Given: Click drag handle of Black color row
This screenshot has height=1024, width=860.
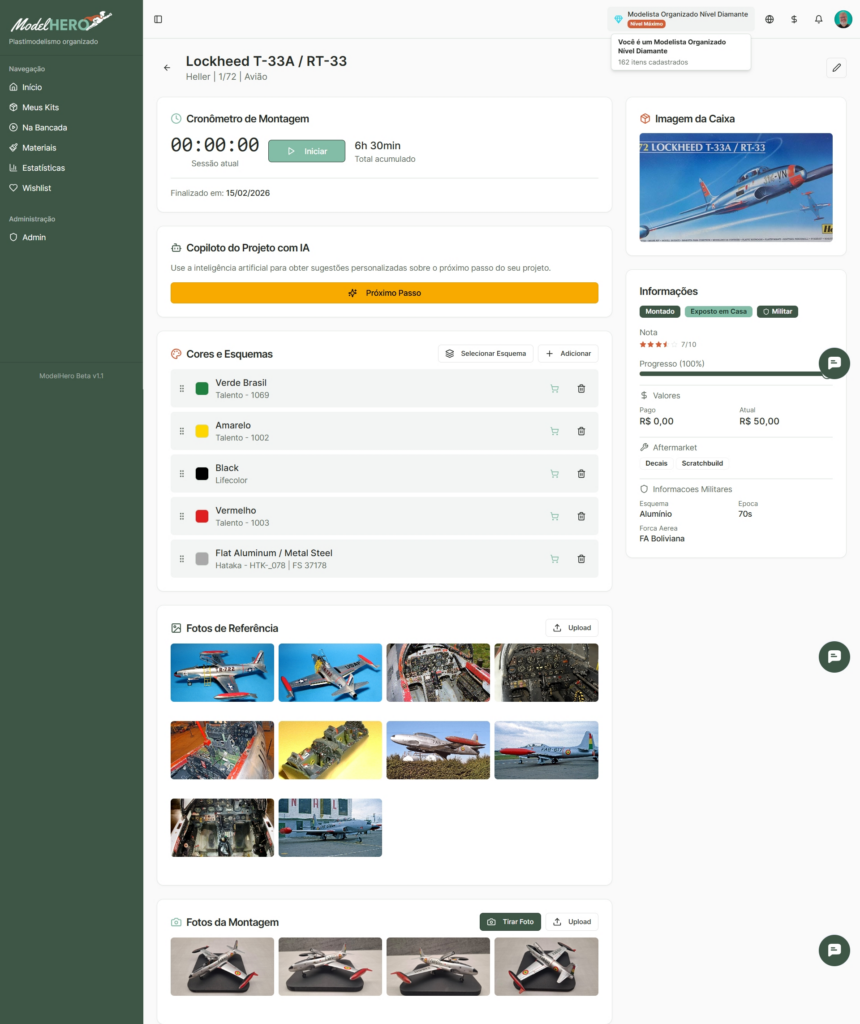Looking at the screenshot, I should (x=182, y=474).
